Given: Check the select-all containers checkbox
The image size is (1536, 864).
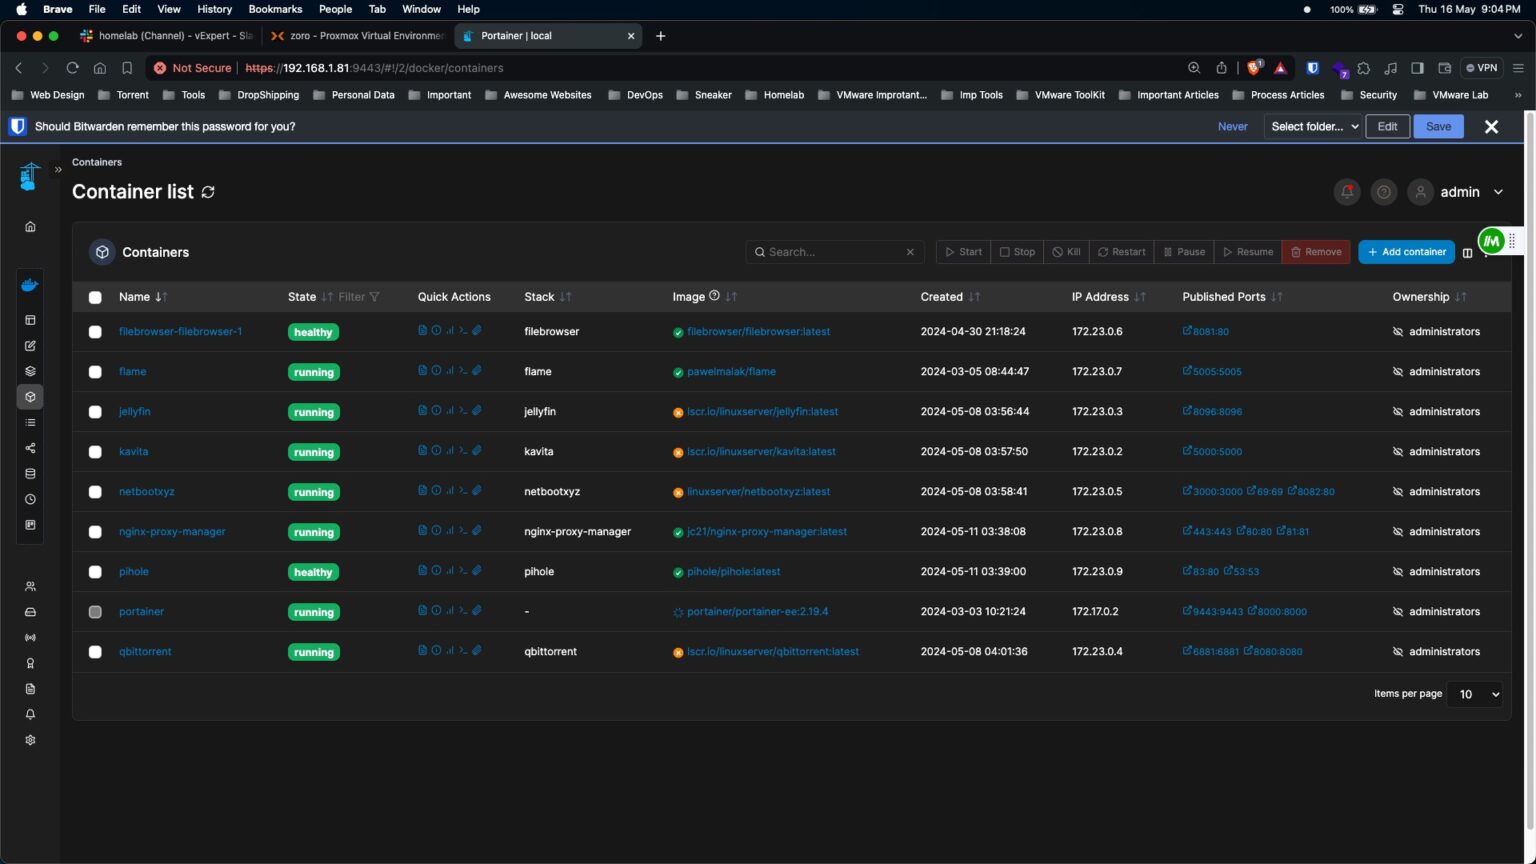Looking at the screenshot, I should tap(95, 297).
